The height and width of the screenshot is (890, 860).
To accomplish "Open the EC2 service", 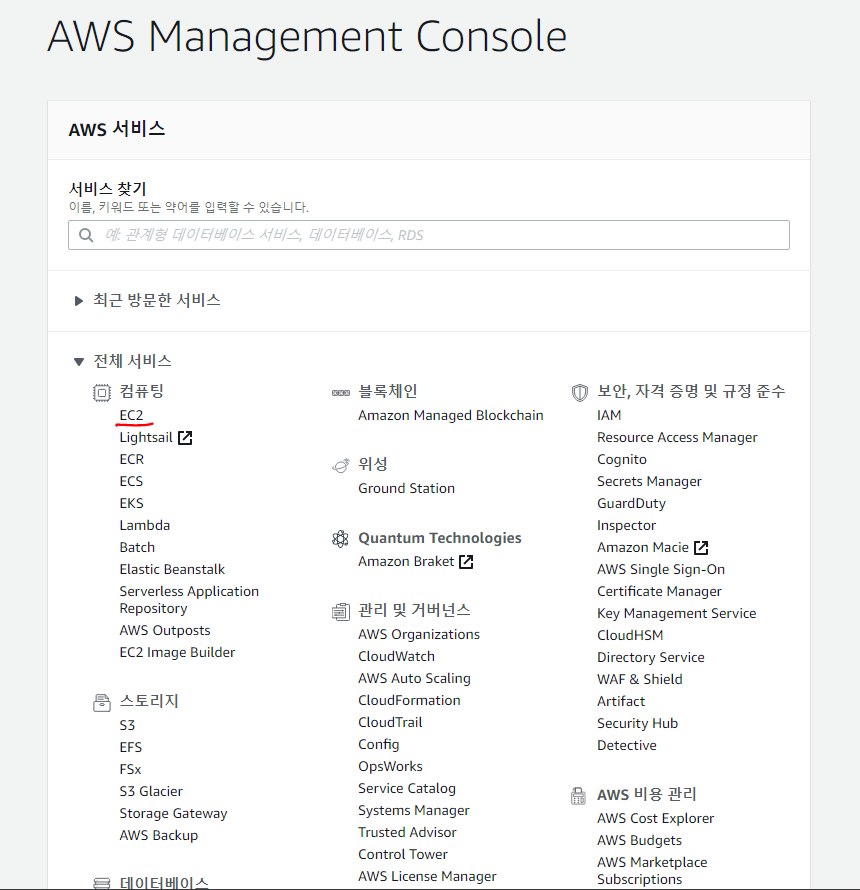I will pos(131,415).
